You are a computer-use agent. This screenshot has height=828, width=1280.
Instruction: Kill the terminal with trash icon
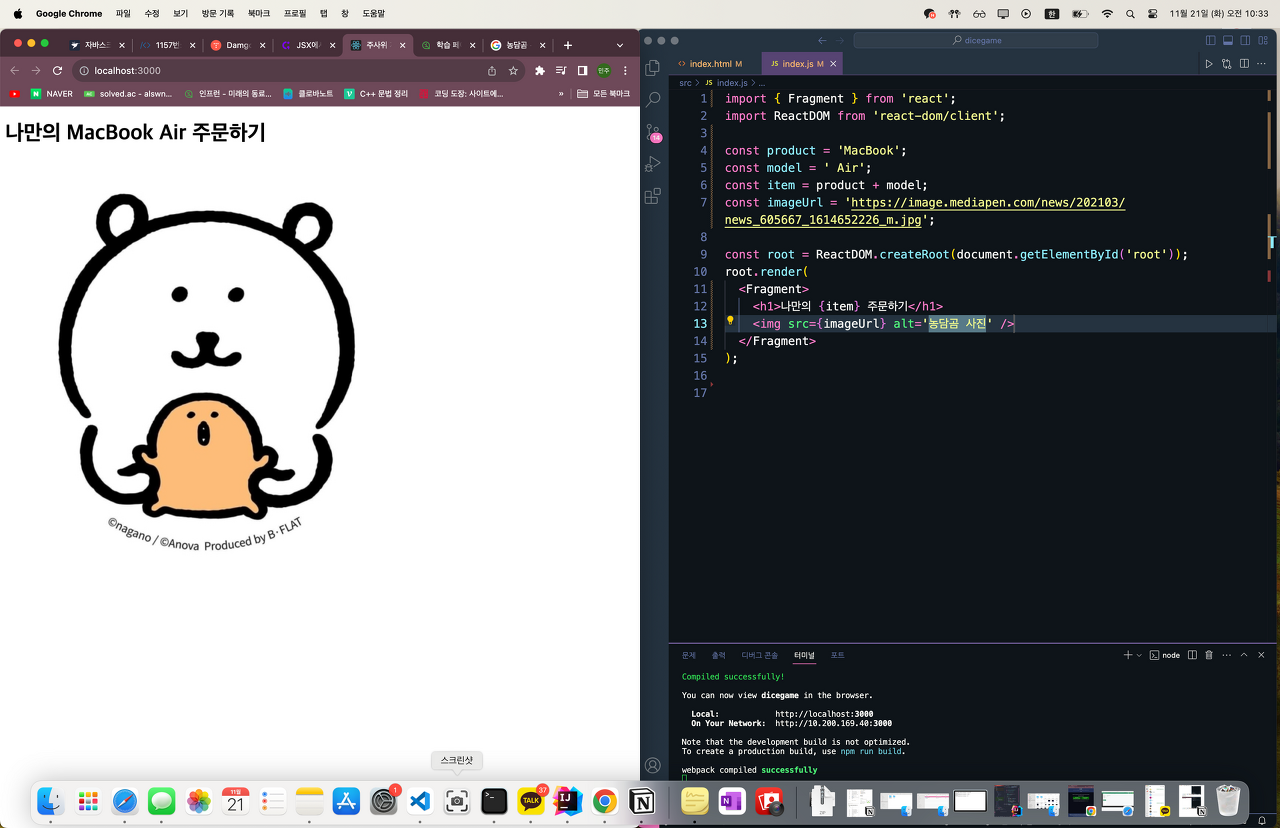[1209, 655]
